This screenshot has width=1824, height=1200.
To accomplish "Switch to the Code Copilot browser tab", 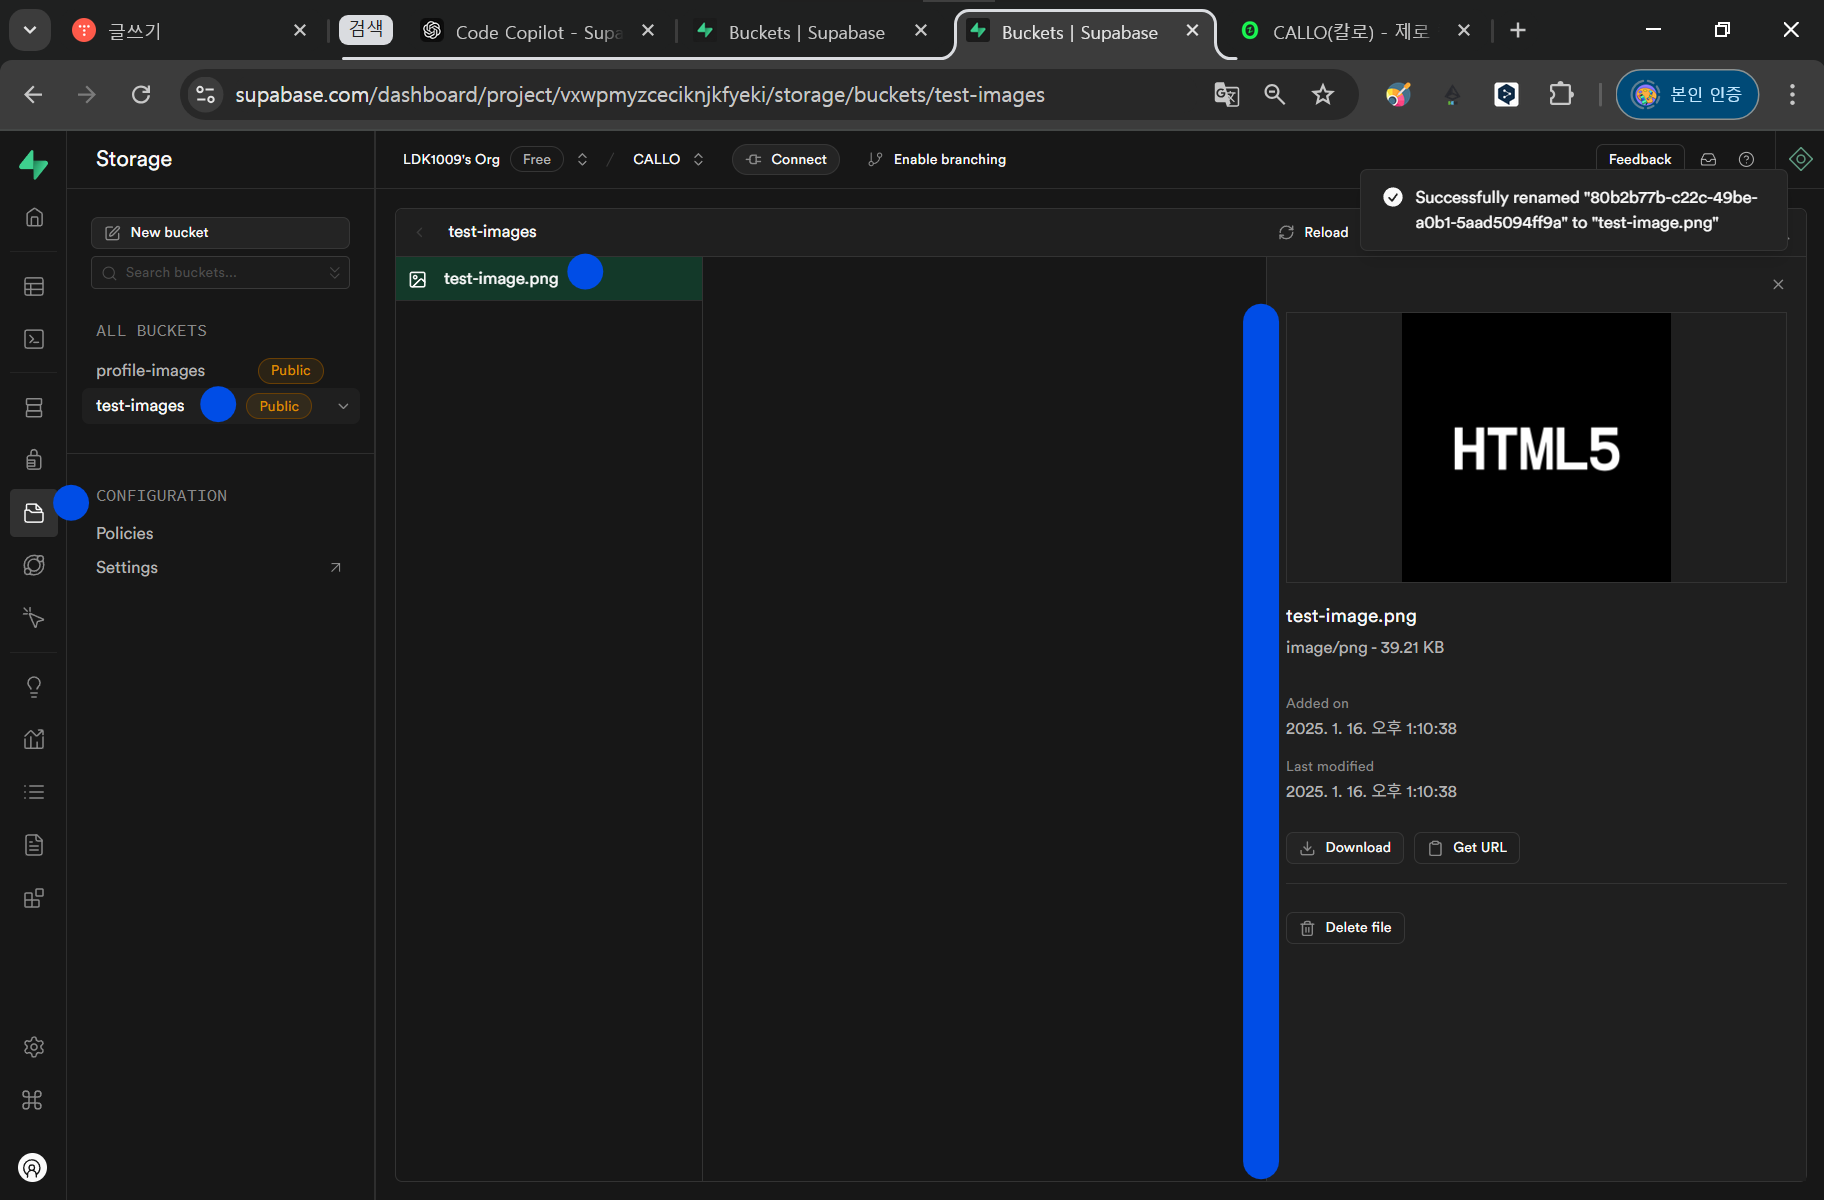I will (x=538, y=31).
